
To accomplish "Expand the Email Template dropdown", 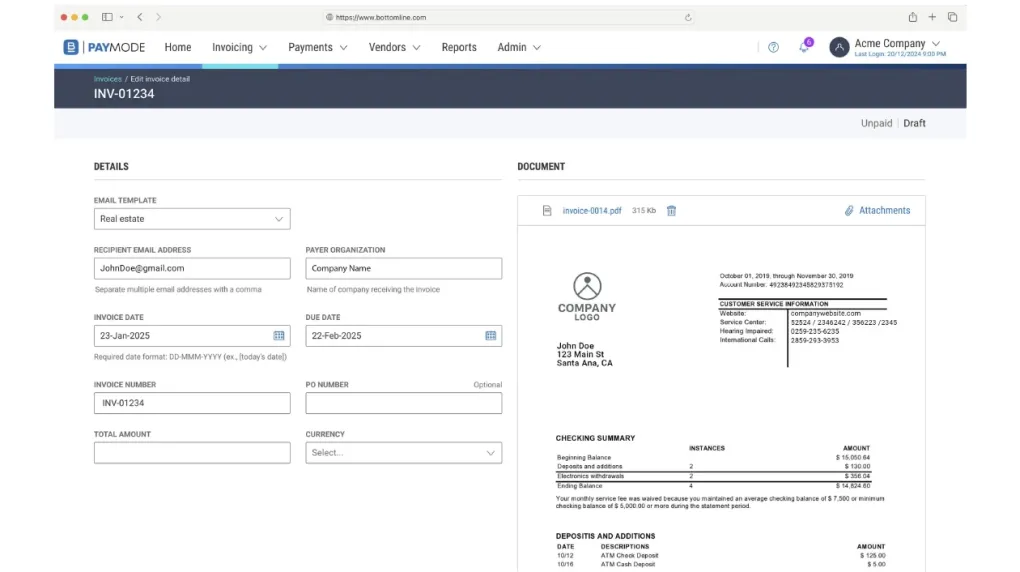I will point(192,219).
